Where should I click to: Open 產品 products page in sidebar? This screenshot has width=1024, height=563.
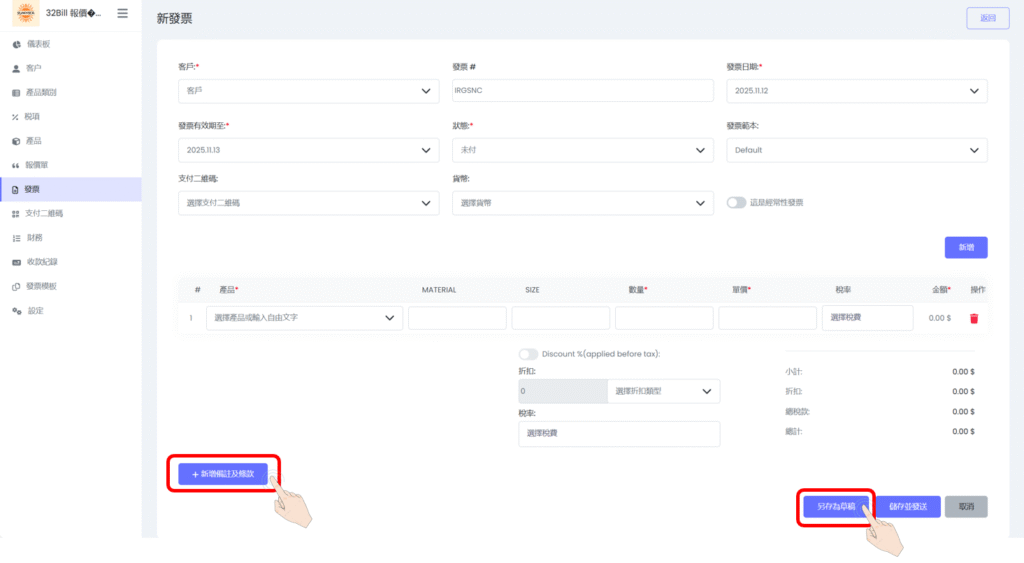(x=33, y=141)
